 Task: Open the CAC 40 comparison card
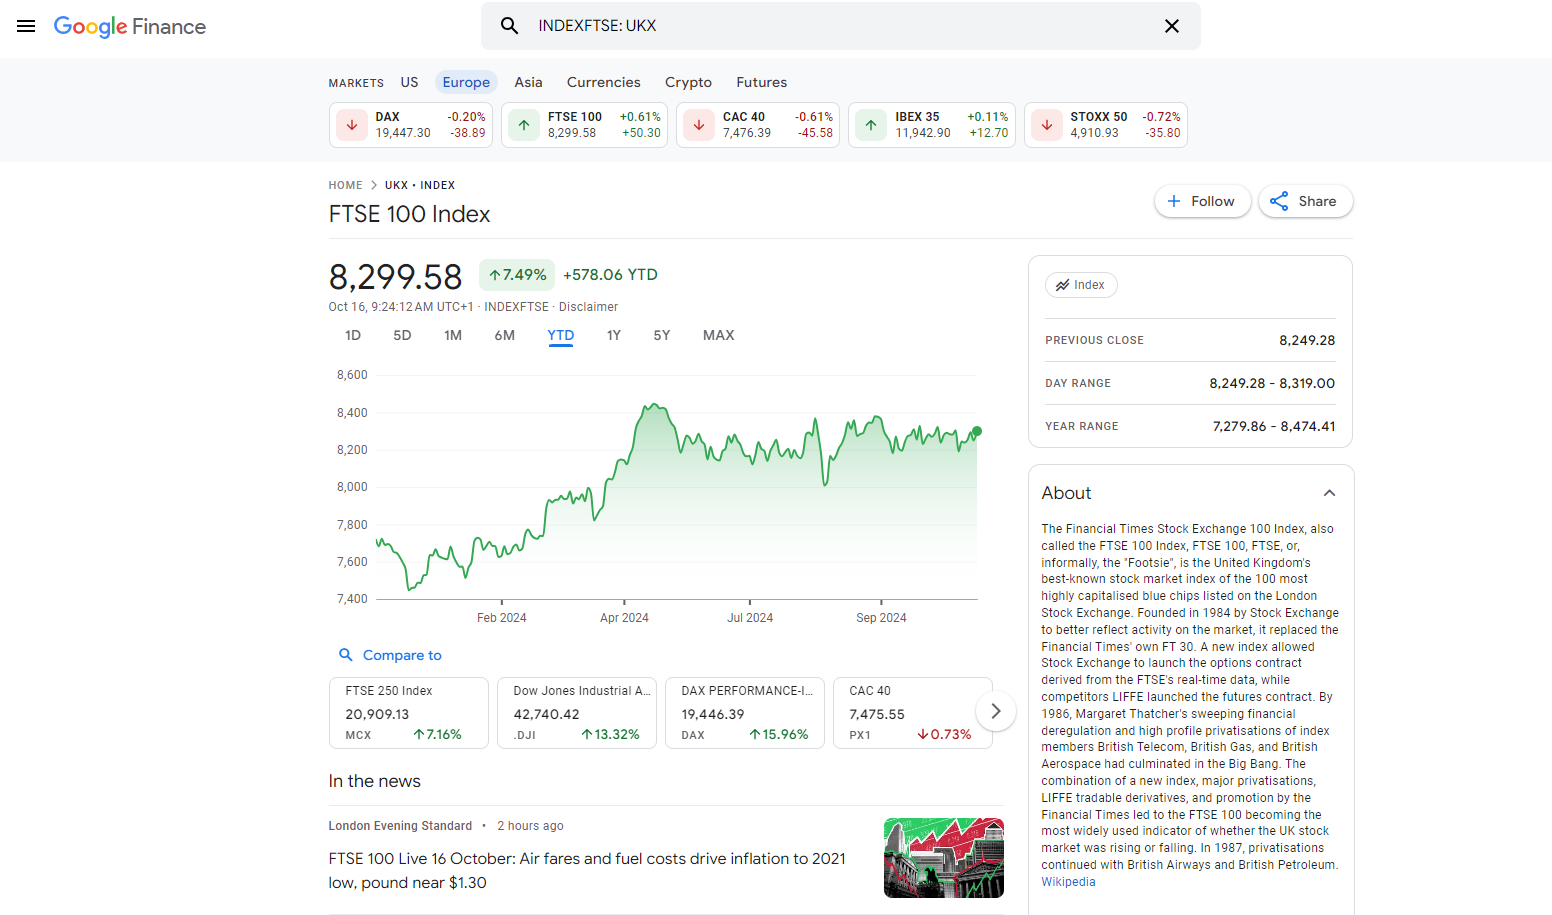[913, 713]
